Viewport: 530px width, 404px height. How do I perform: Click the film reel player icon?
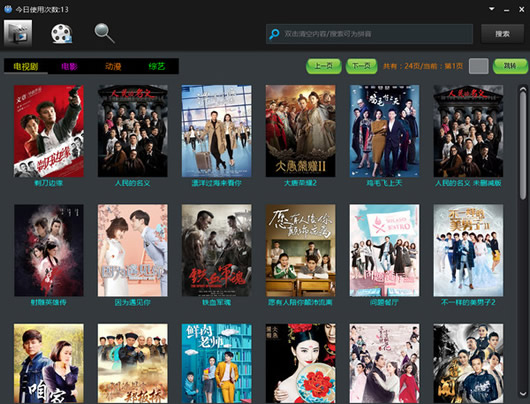click(62, 33)
